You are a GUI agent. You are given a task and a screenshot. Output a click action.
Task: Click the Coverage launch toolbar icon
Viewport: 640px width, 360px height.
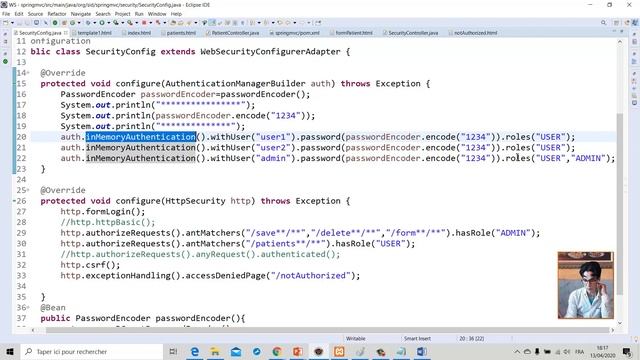point(116,22)
